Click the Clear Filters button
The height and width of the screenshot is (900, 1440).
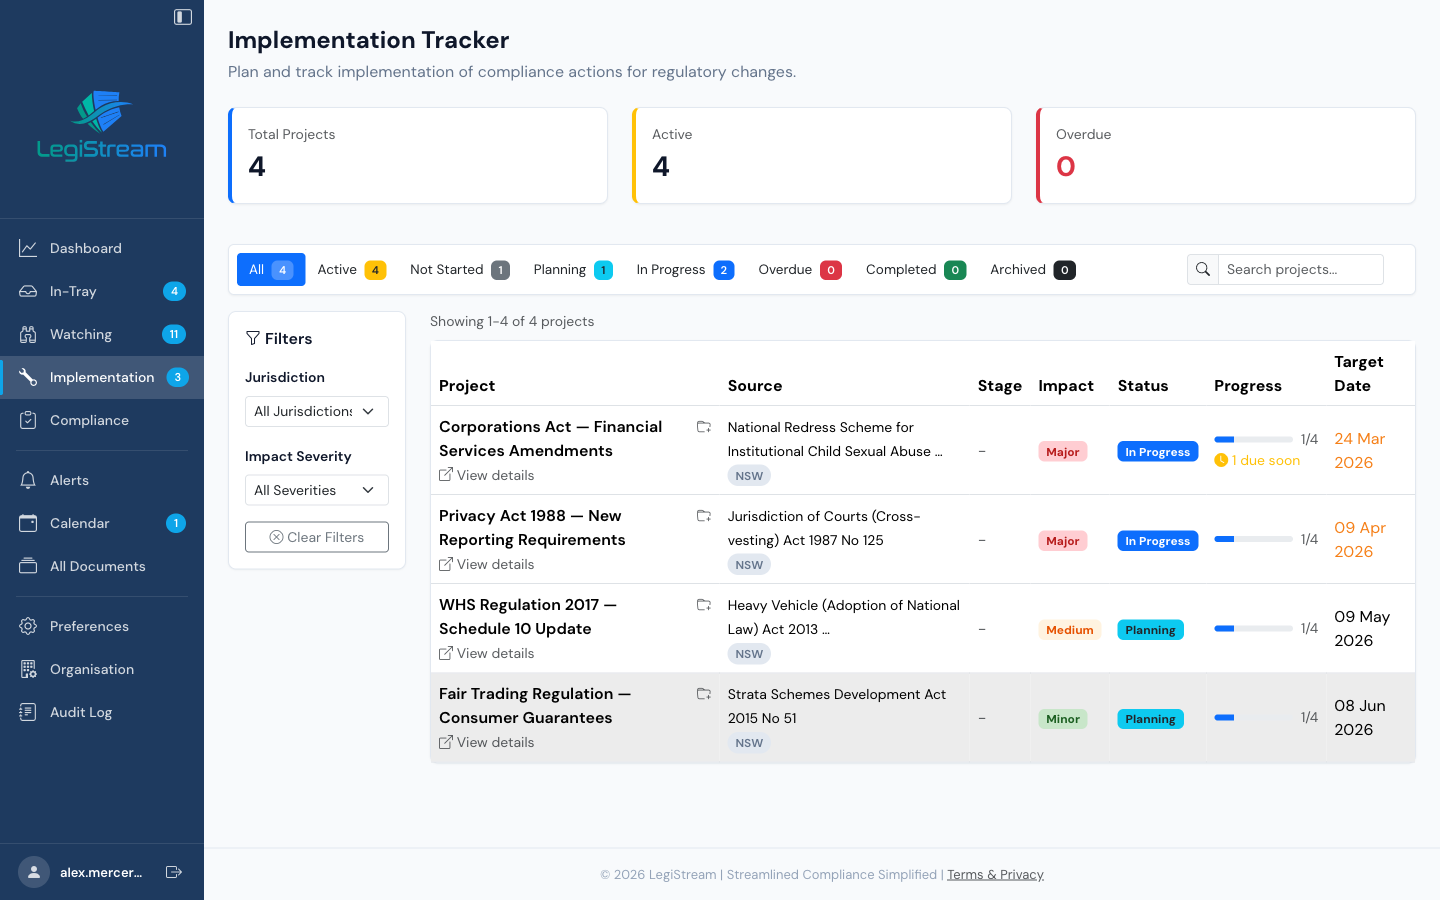coord(316,537)
